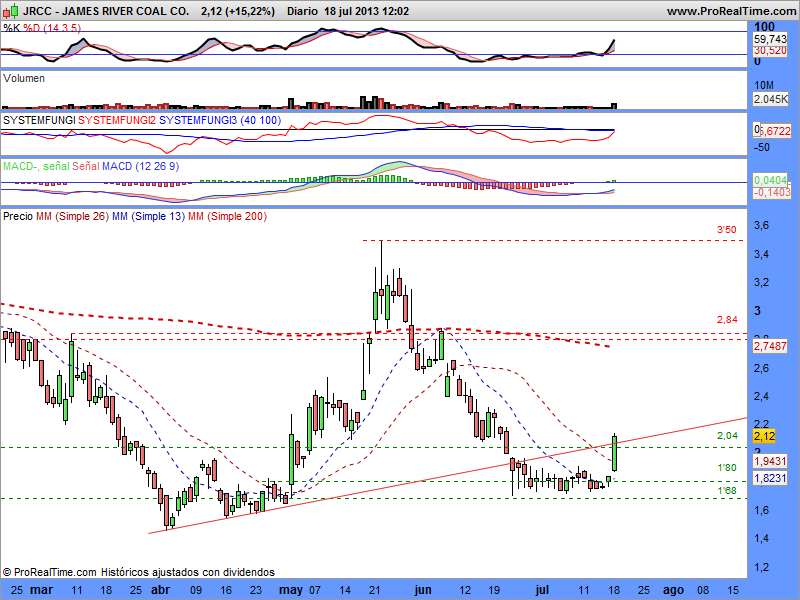Click the 1'68 support level label
Image resolution: width=800 pixels, height=600 pixels.
click(727, 490)
